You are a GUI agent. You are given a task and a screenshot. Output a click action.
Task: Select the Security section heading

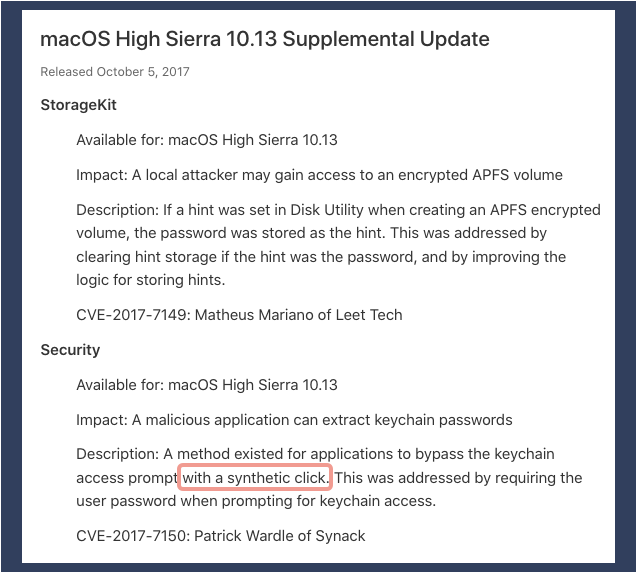(70, 350)
